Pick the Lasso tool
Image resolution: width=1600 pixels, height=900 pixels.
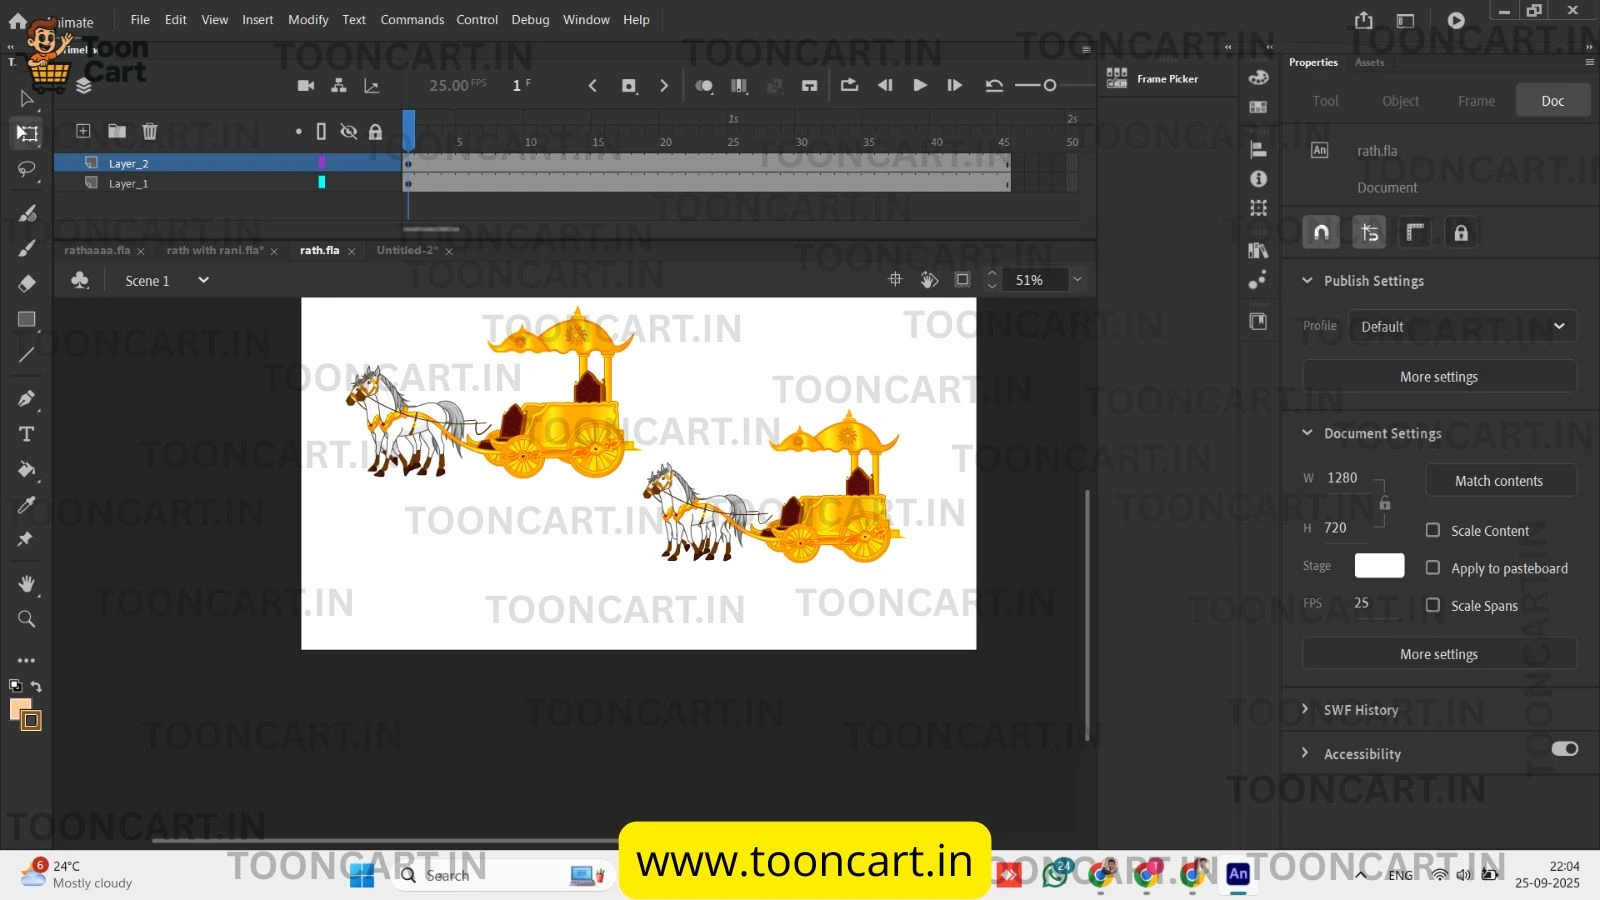click(27, 170)
